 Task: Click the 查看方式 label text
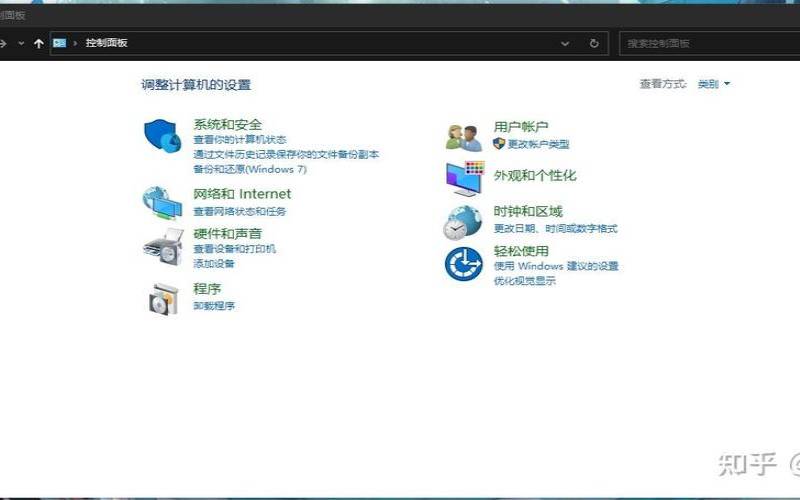pos(663,84)
